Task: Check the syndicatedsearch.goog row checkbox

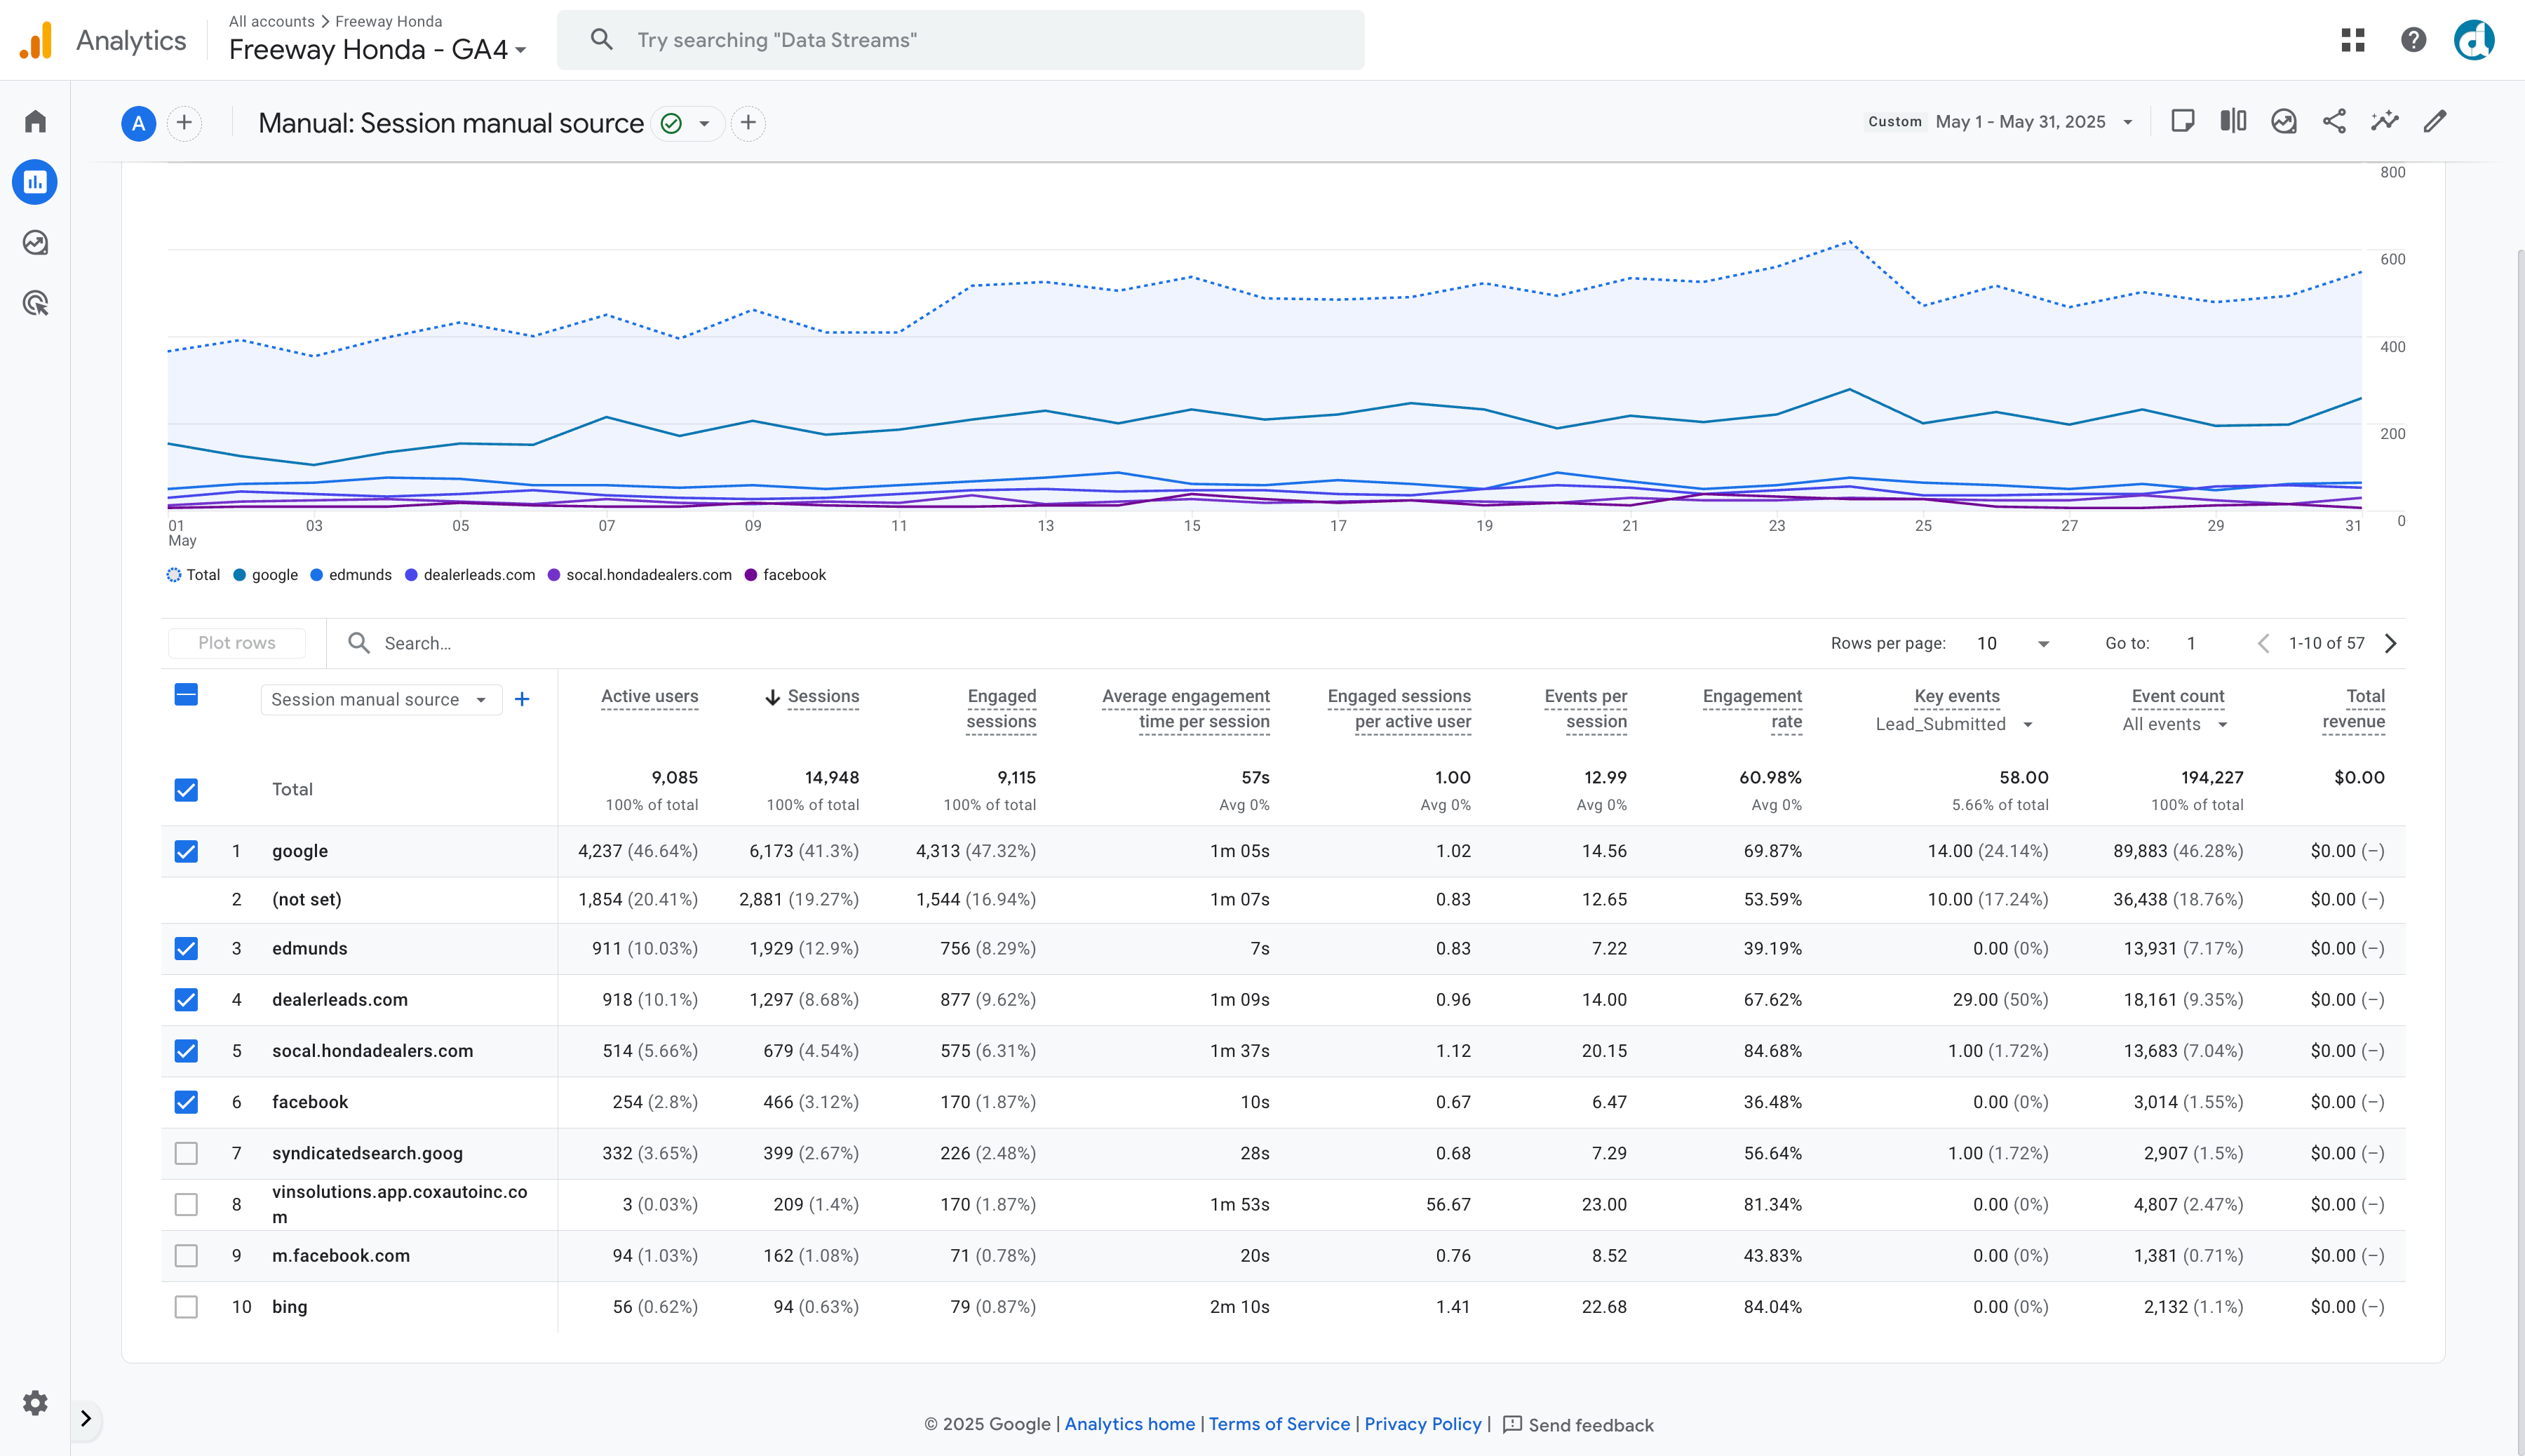Action: click(x=186, y=1153)
